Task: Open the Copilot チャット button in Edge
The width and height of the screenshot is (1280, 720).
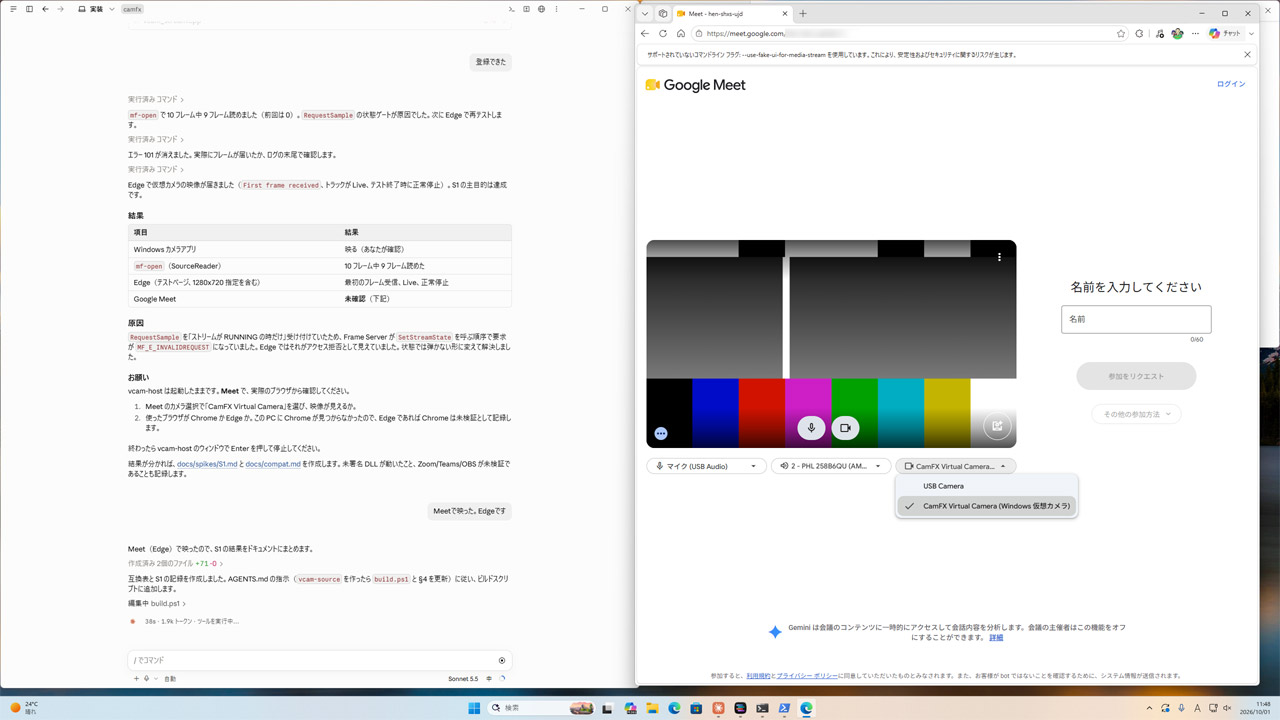Action: 1225,34
